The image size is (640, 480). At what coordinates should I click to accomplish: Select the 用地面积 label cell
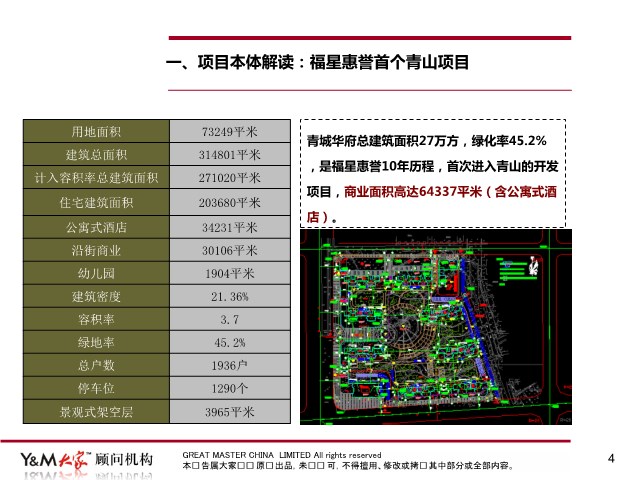(x=96, y=131)
